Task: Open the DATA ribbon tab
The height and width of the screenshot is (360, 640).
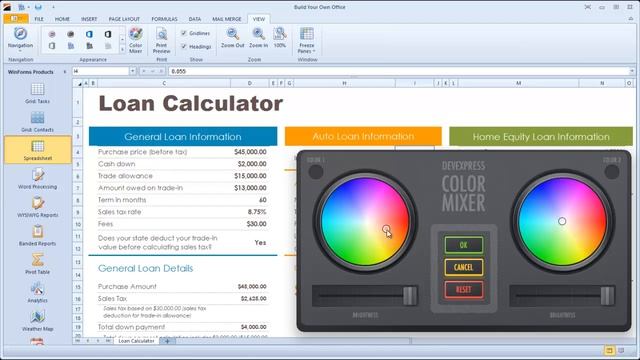Action: pyautogui.click(x=195, y=19)
